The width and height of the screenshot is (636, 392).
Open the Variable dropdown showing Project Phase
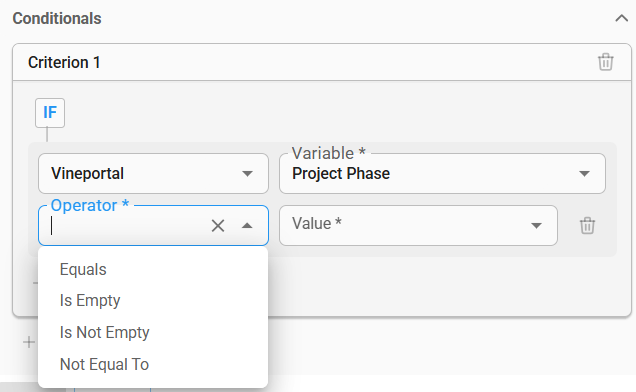pyautogui.click(x=443, y=173)
